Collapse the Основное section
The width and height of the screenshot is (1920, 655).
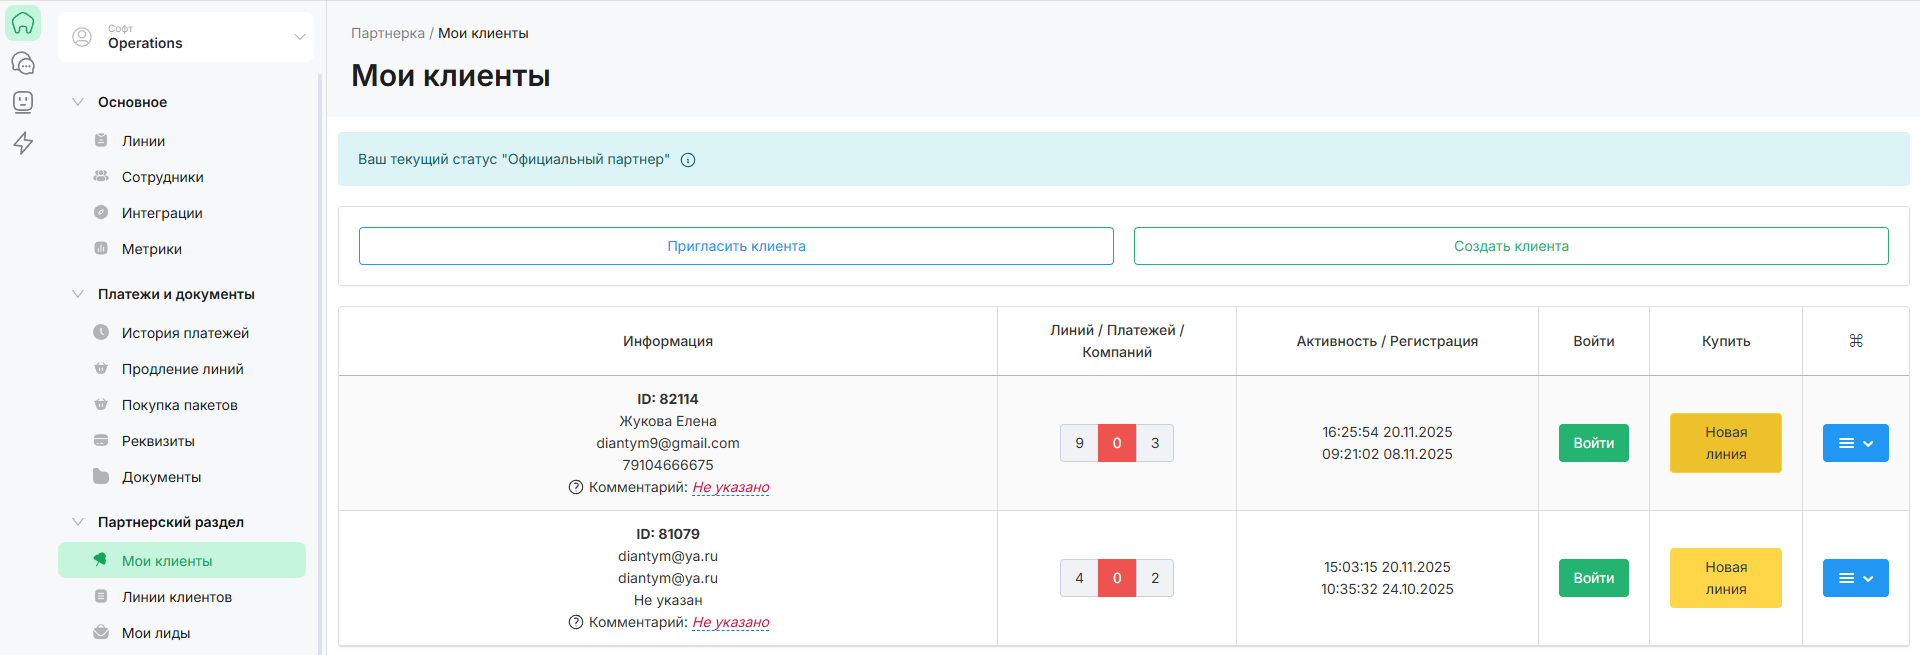coord(78,102)
